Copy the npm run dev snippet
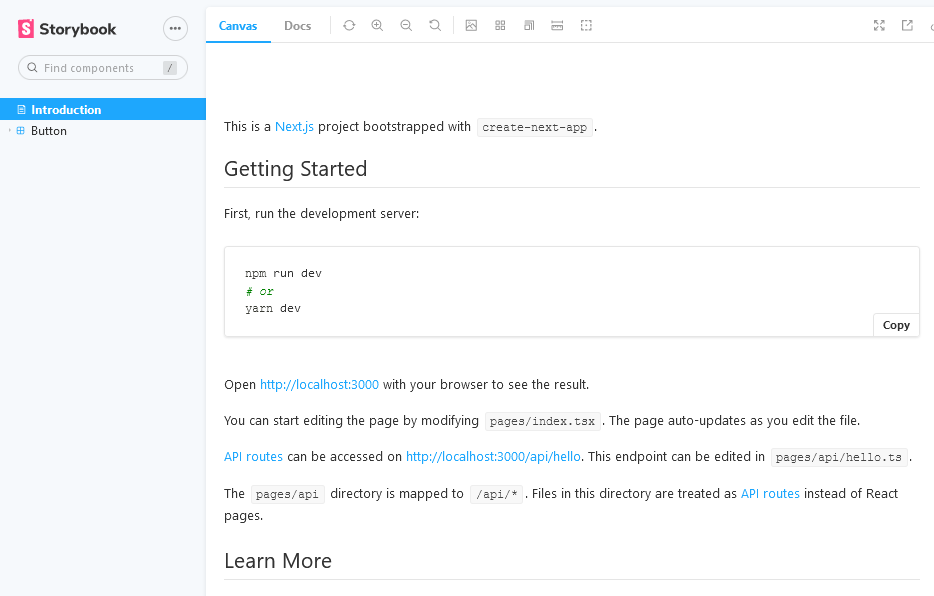Viewport: 934px width, 596px height. (x=895, y=324)
